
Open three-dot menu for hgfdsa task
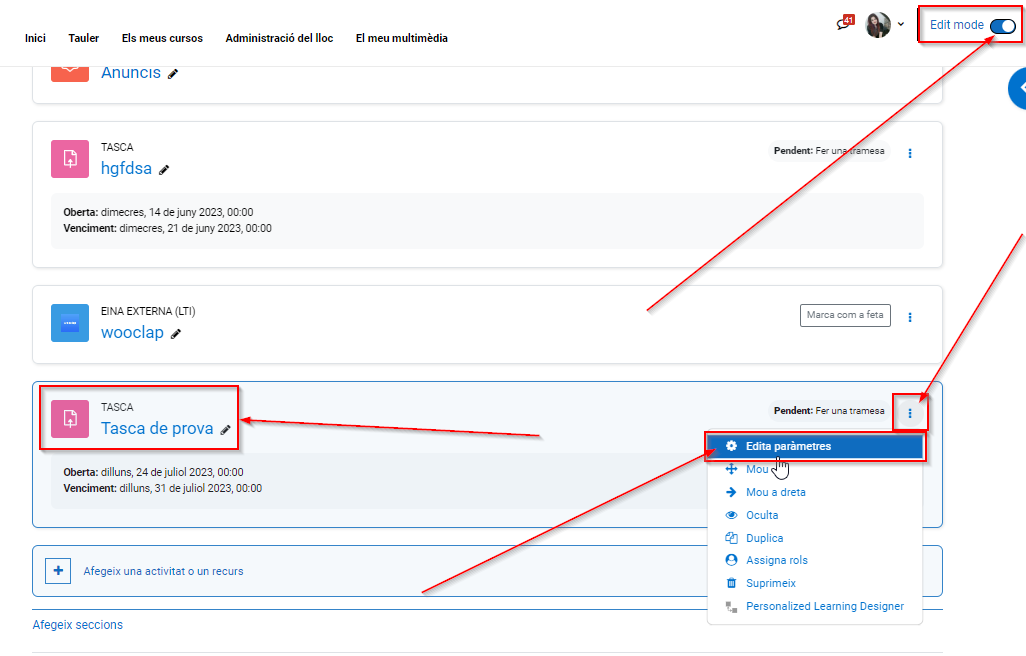coord(910,153)
